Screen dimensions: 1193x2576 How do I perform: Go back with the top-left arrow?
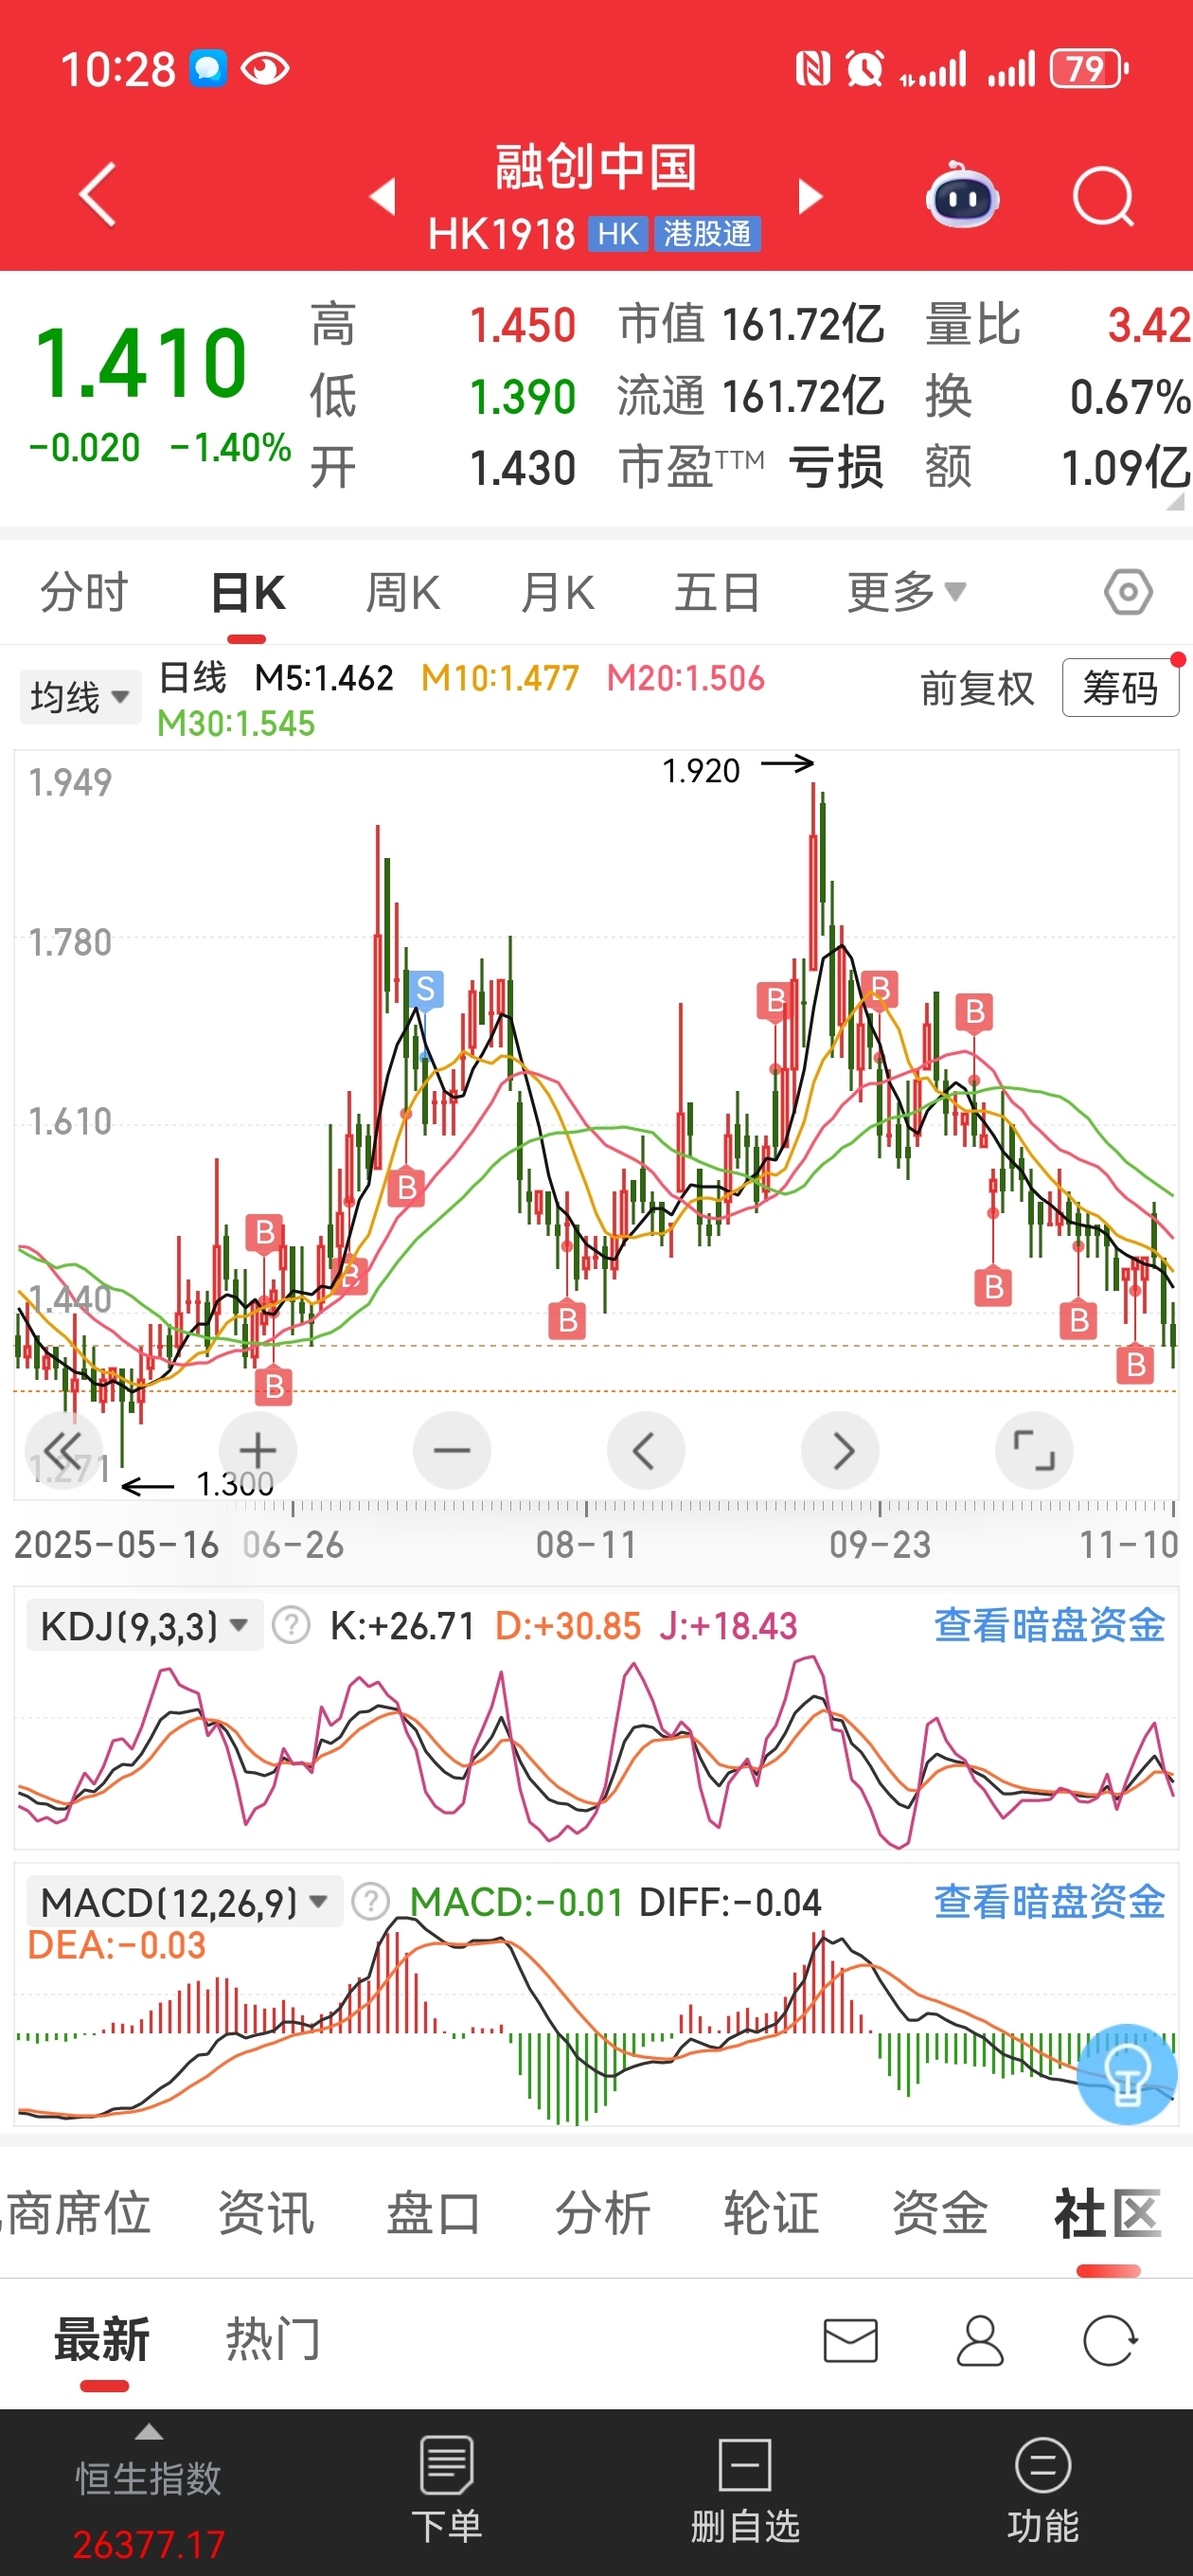(x=98, y=195)
